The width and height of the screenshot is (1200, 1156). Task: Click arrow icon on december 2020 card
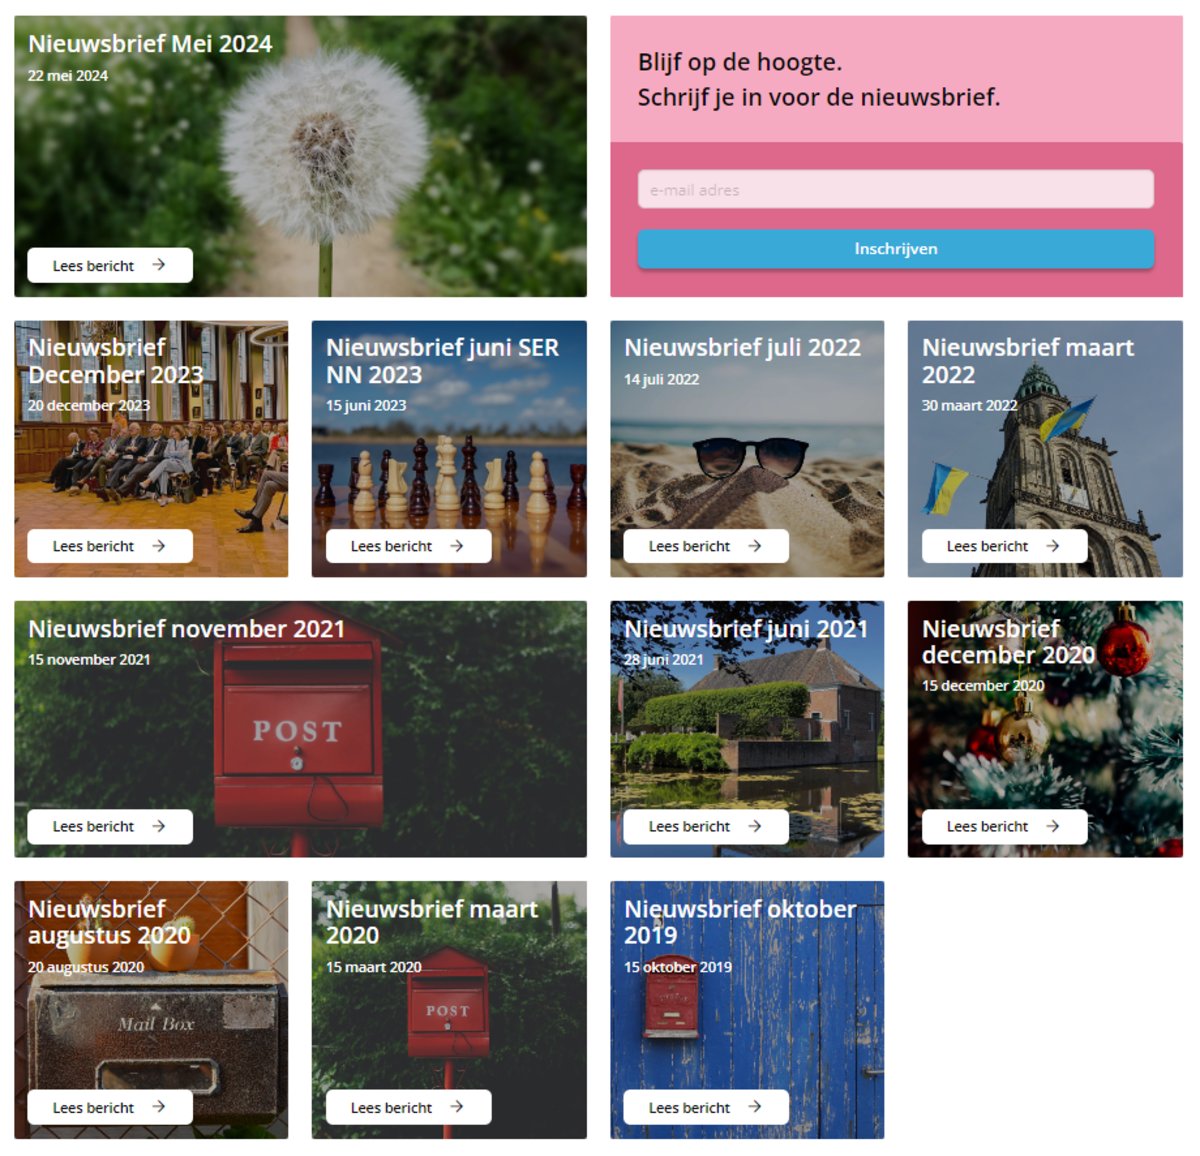point(1053,826)
